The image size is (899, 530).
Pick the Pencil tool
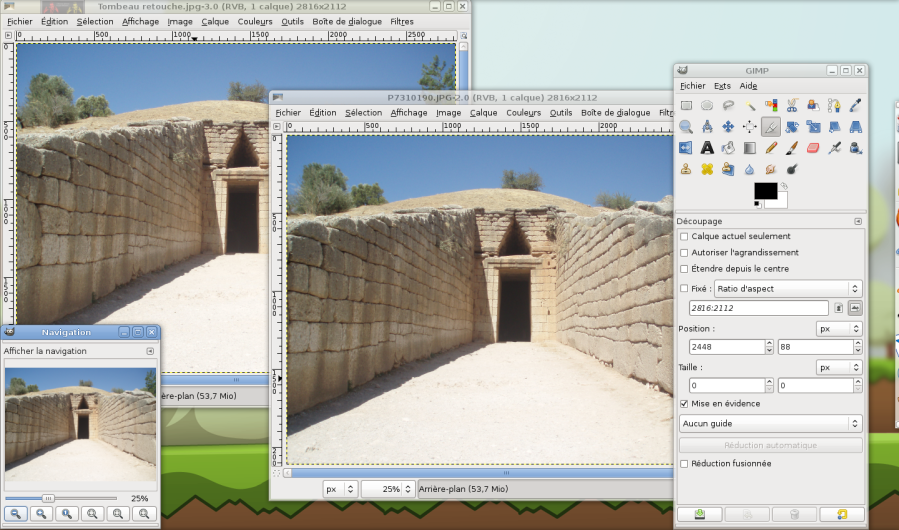click(x=770, y=148)
